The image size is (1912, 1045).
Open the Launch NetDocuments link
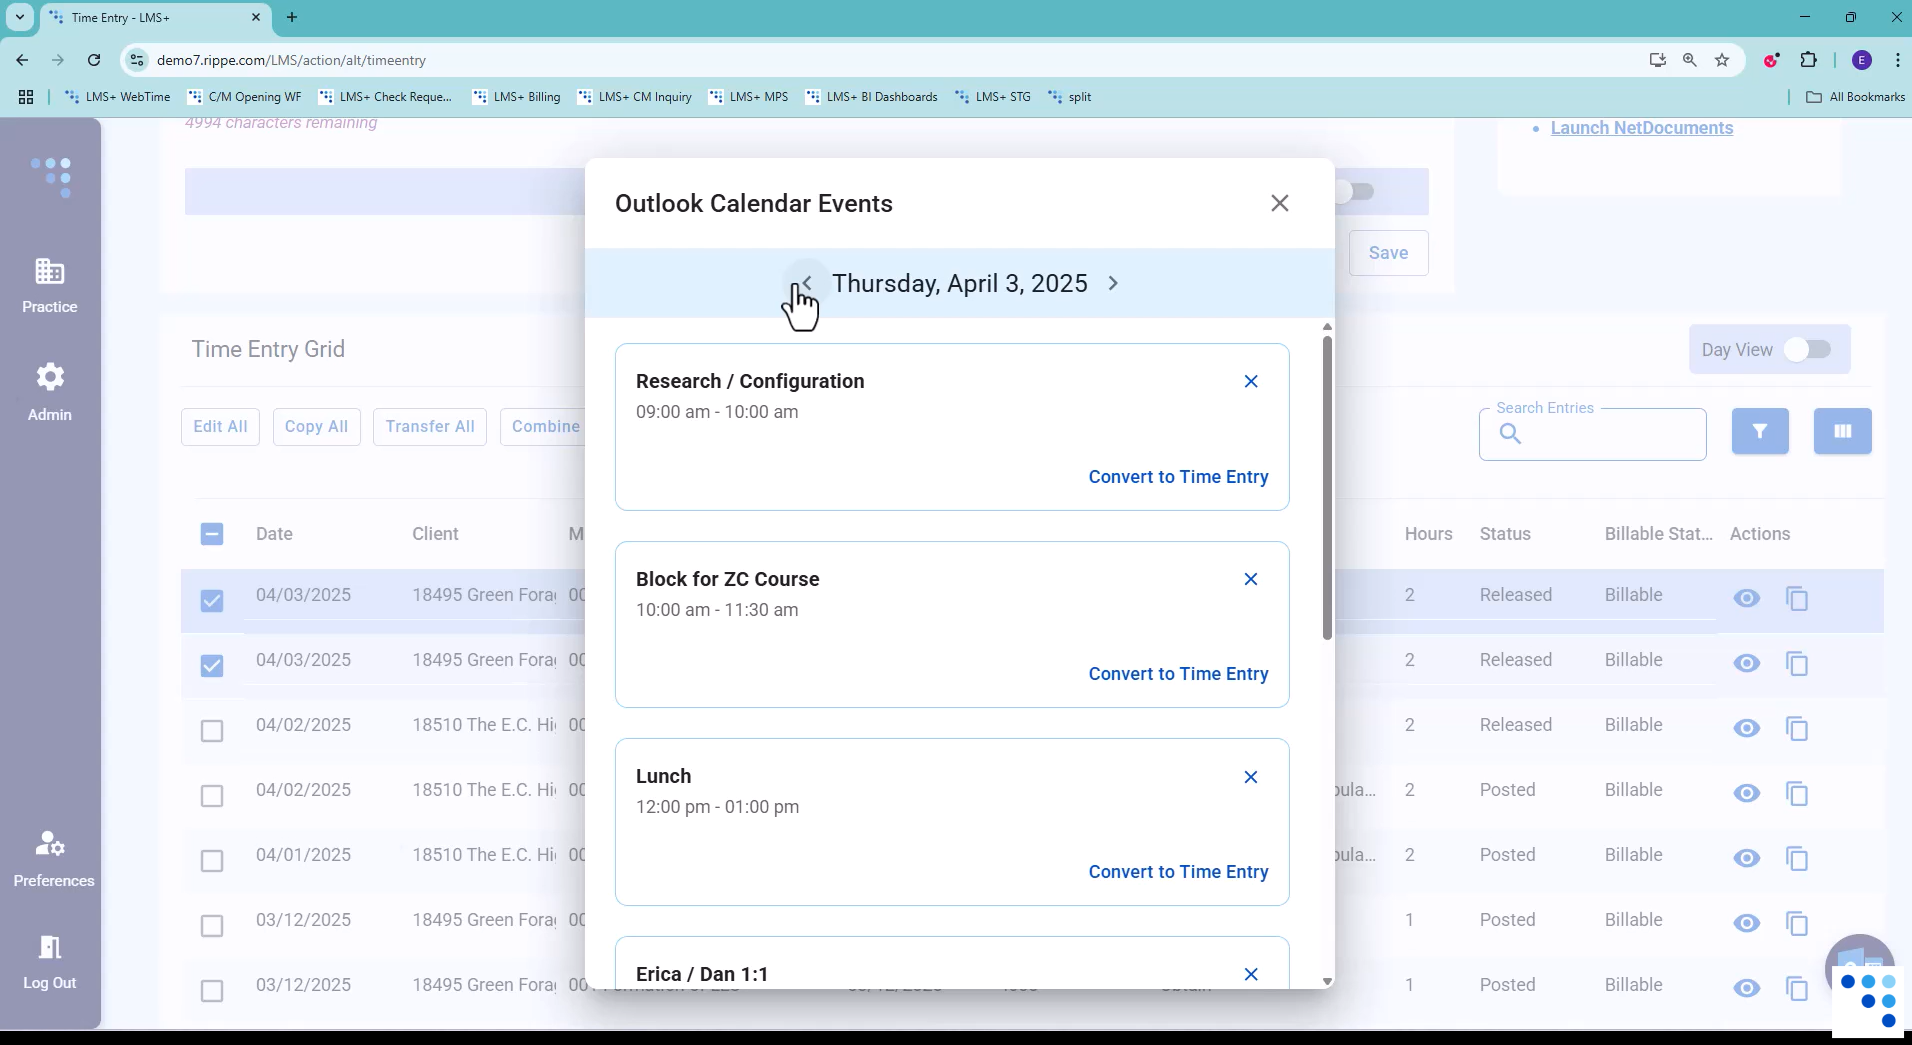click(1641, 128)
